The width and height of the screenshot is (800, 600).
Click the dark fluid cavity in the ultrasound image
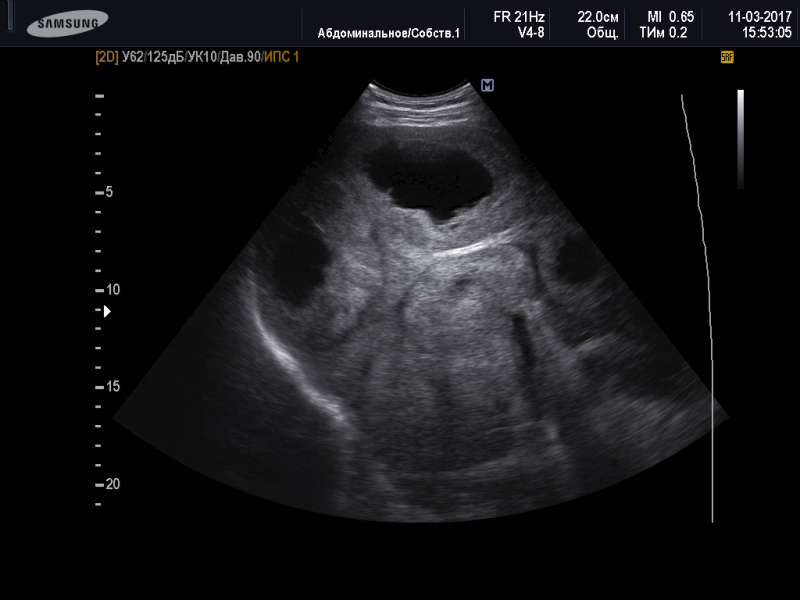[x=428, y=180]
